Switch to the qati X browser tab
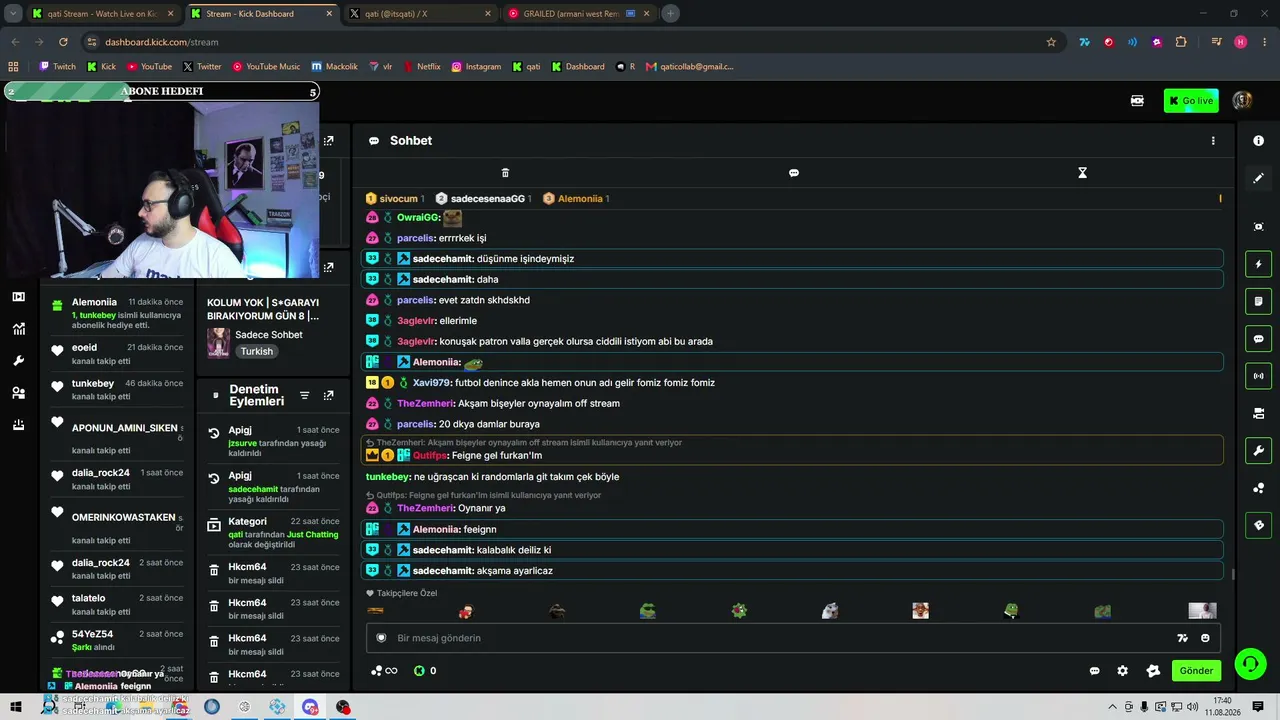 coord(420,14)
